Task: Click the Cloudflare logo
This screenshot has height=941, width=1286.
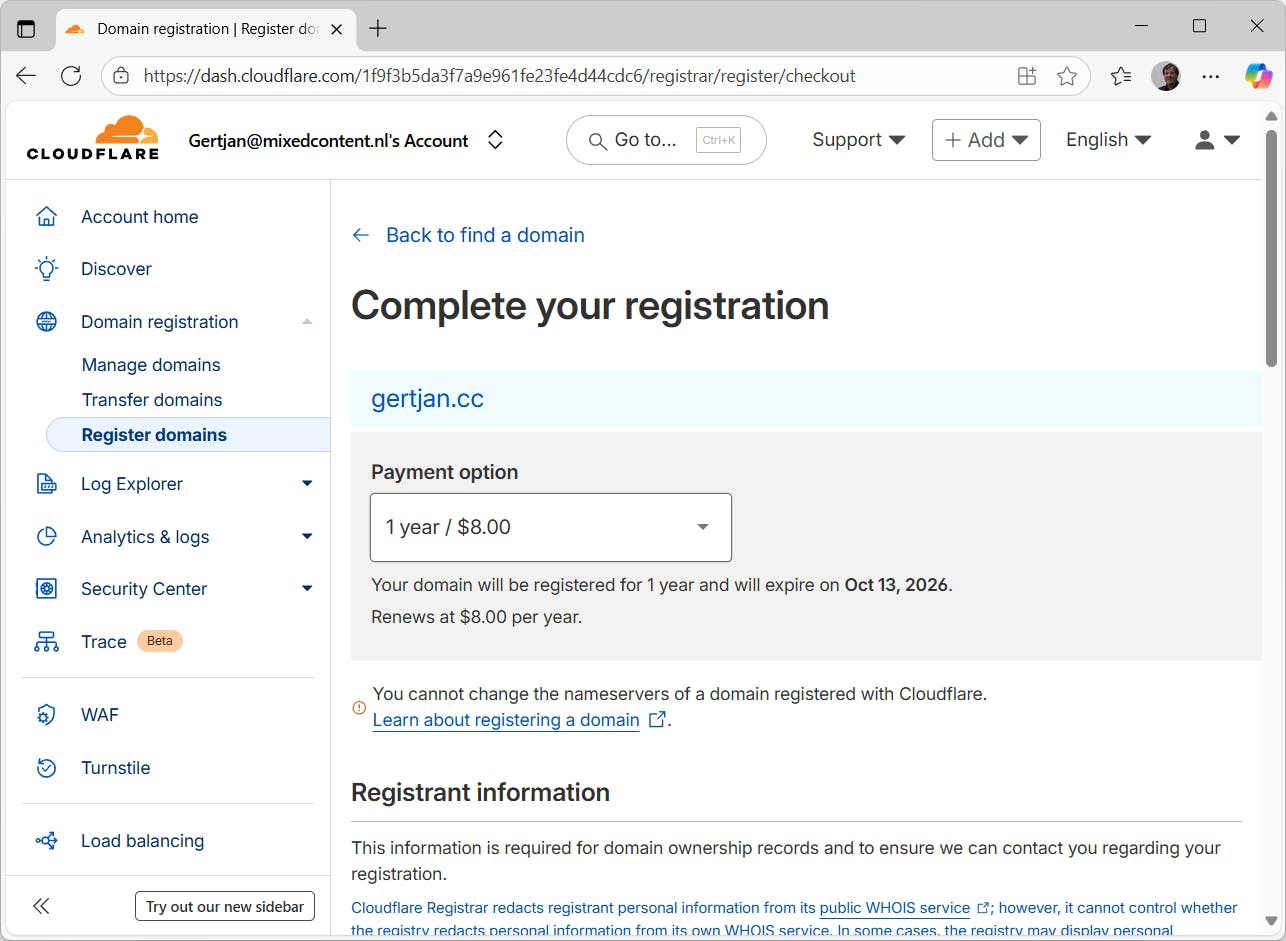Action: click(x=93, y=139)
